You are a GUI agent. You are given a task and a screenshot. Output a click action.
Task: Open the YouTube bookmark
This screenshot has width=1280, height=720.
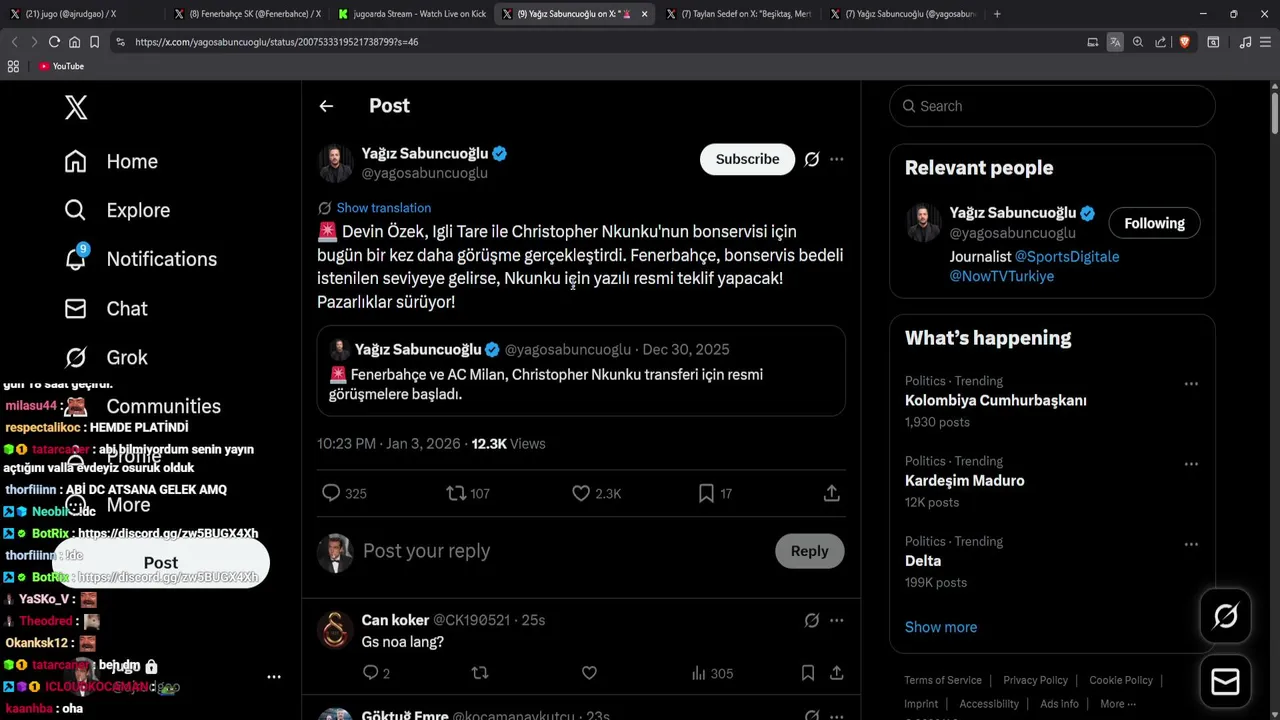(x=61, y=66)
